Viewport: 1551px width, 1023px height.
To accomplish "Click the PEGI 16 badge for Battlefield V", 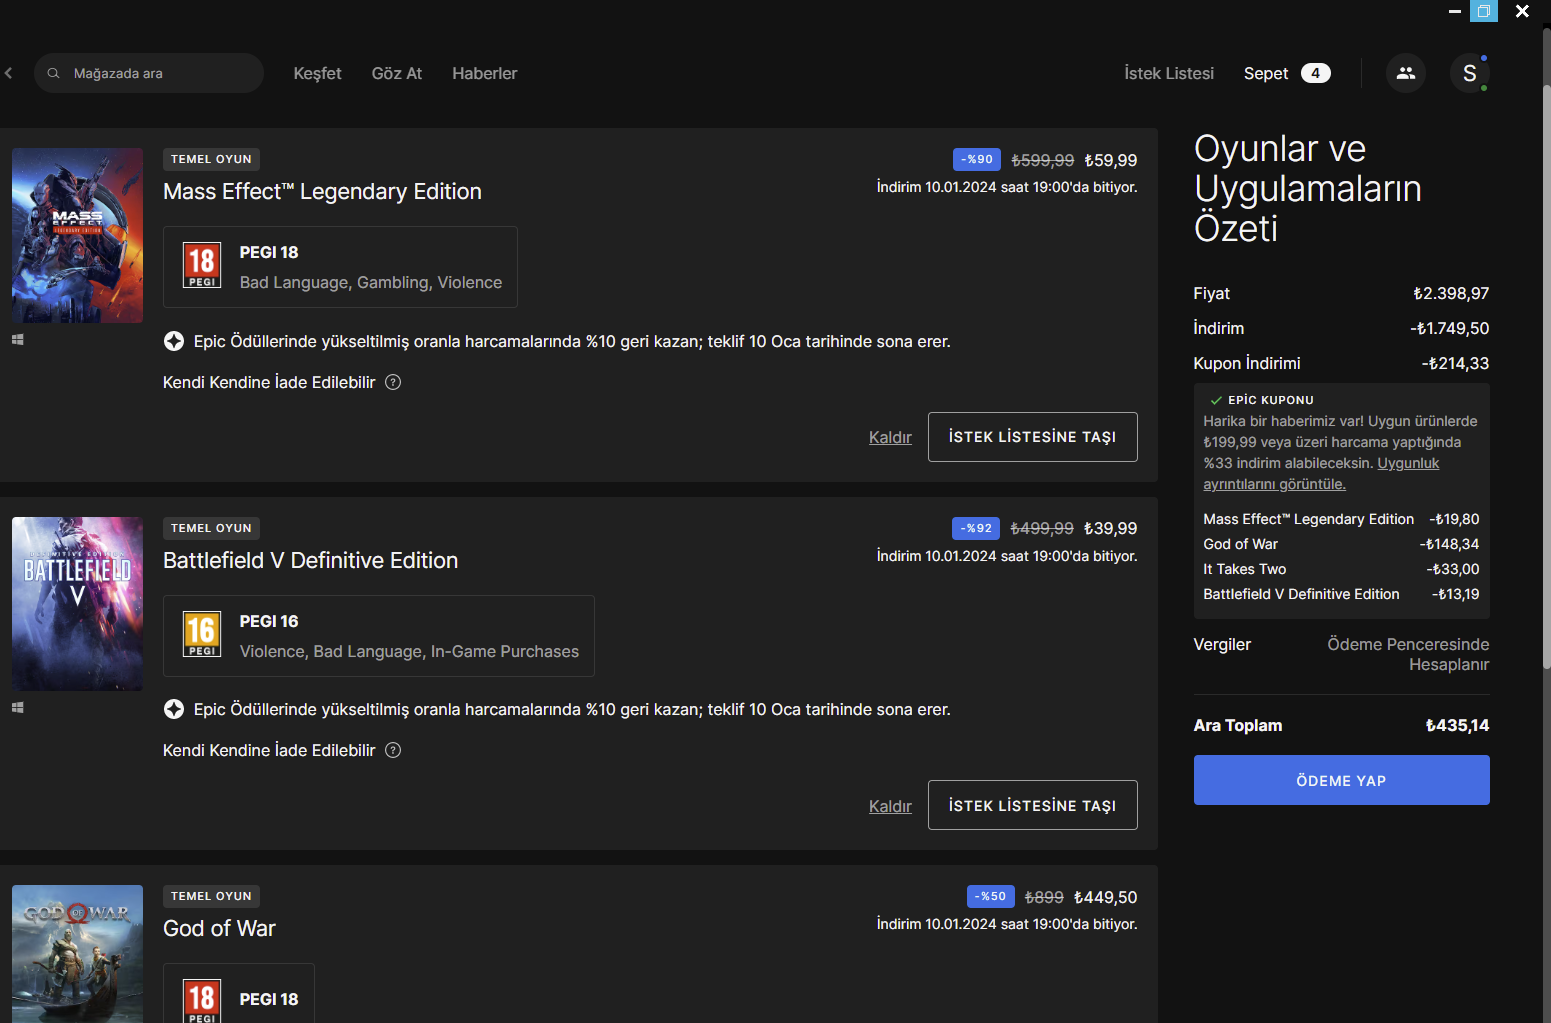I will pos(202,635).
